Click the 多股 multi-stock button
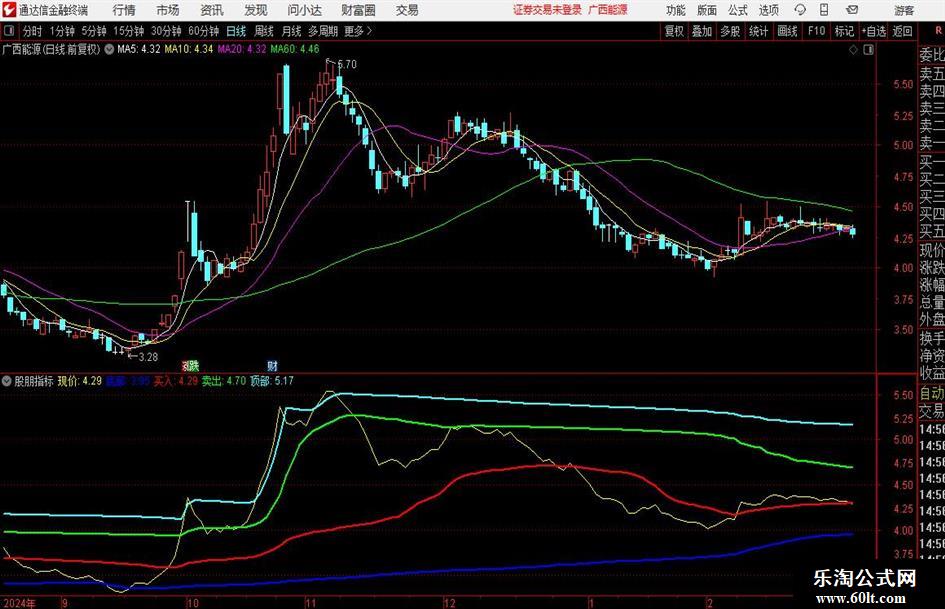 [x=730, y=31]
